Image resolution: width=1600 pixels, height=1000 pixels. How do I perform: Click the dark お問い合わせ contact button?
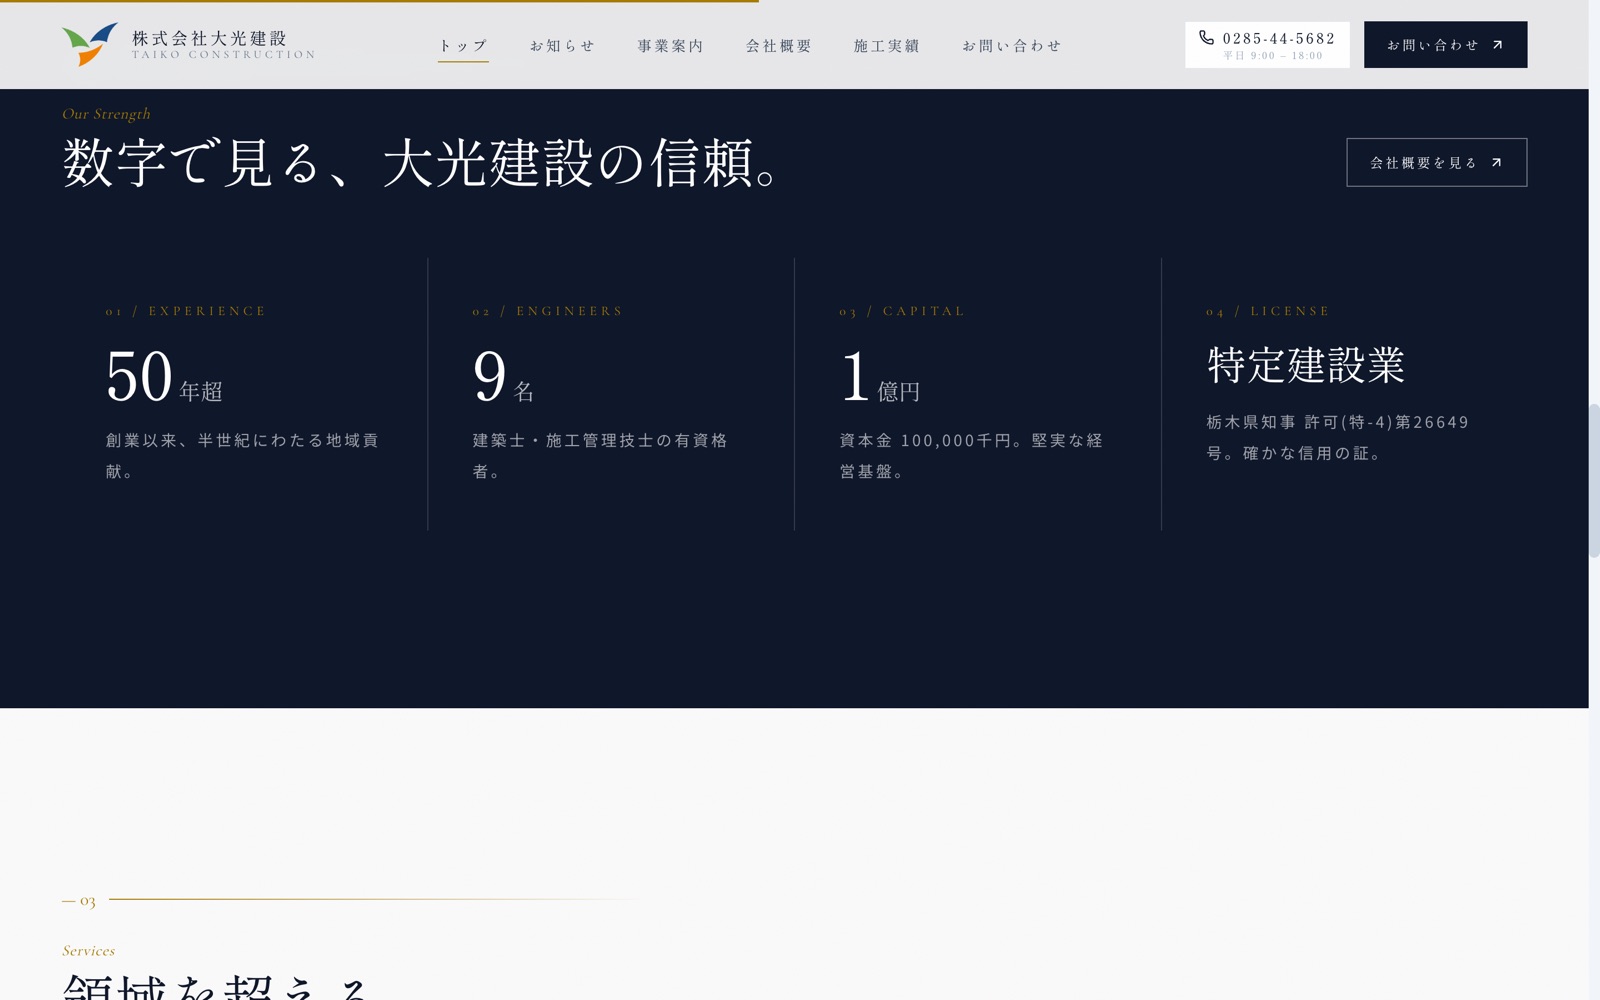(x=1445, y=45)
